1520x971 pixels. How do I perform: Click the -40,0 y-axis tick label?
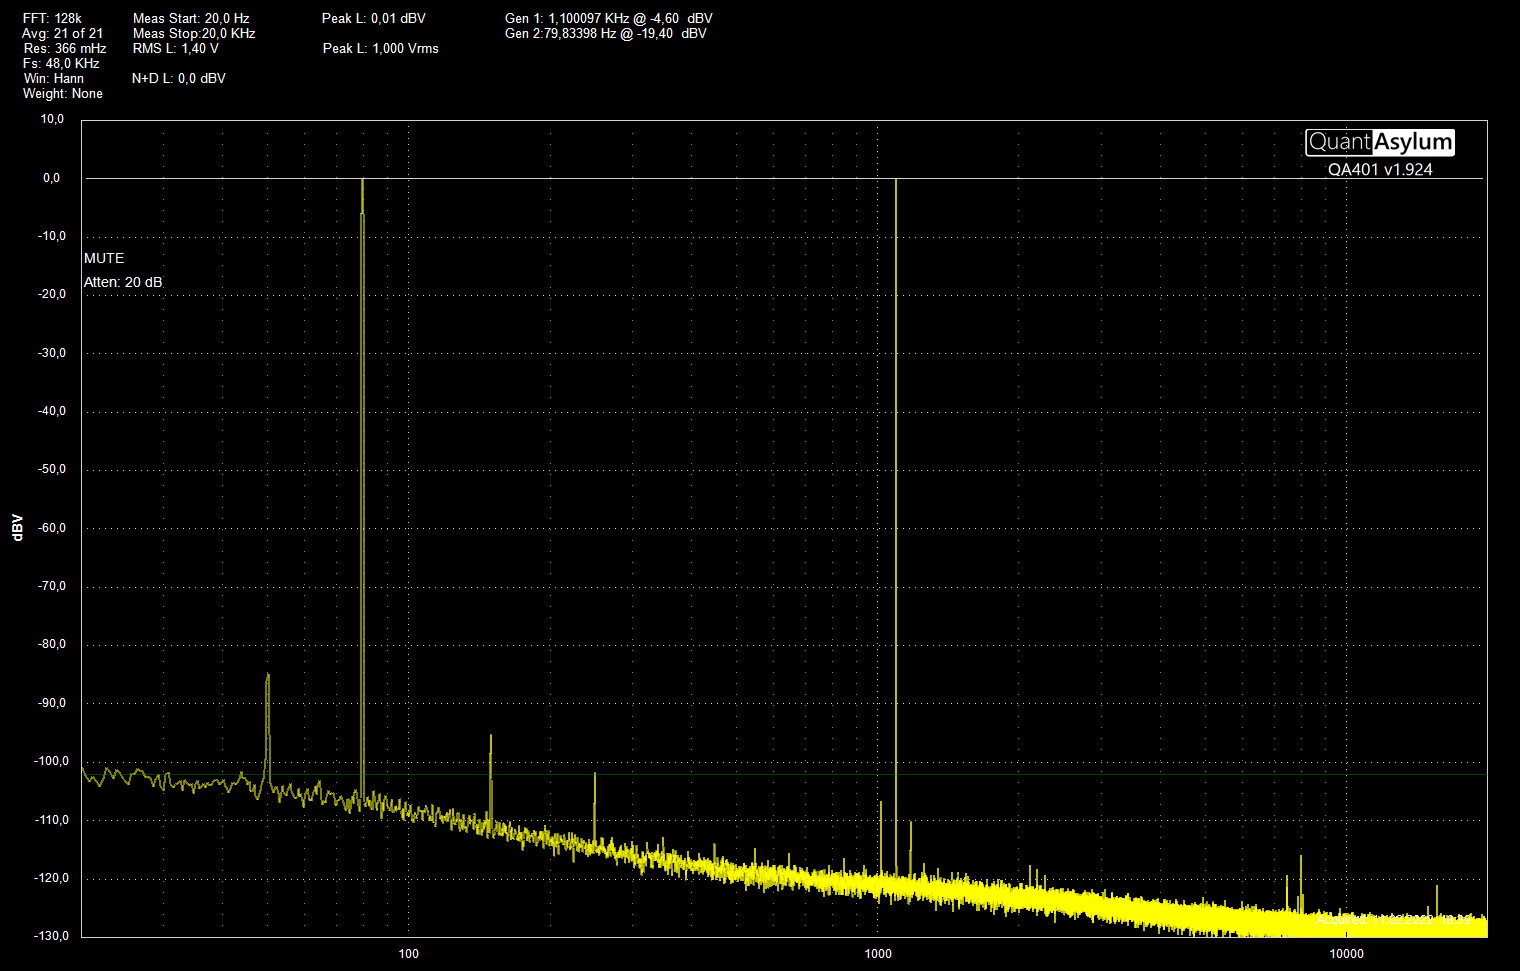click(52, 411)
